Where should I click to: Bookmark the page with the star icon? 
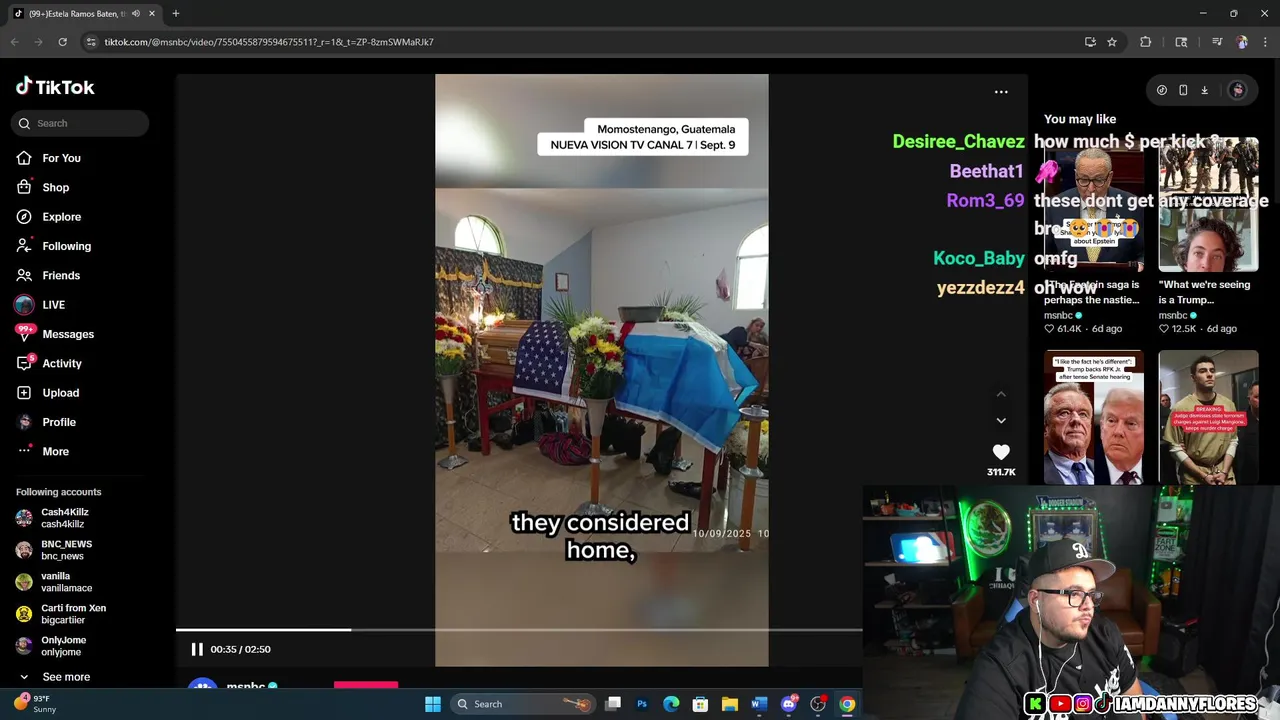[1112, 42]
